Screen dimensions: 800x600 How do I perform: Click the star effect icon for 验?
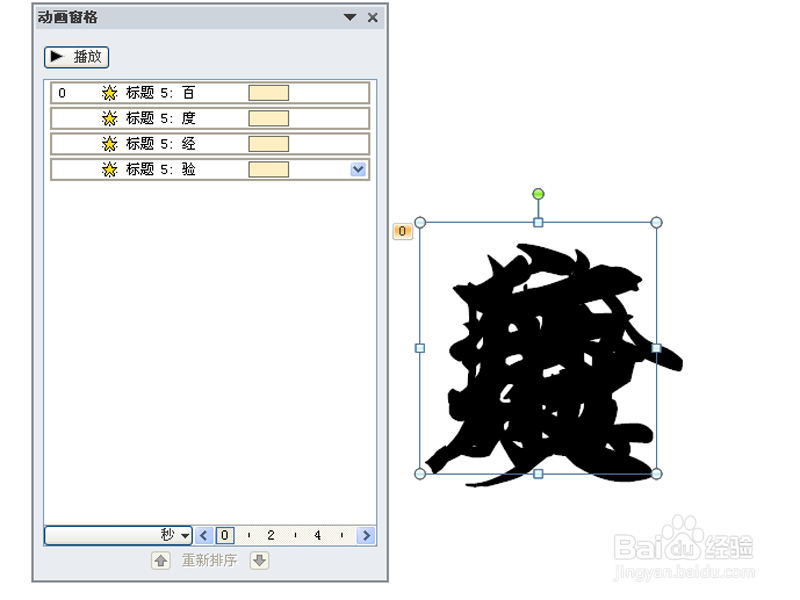tap(110, 169)
